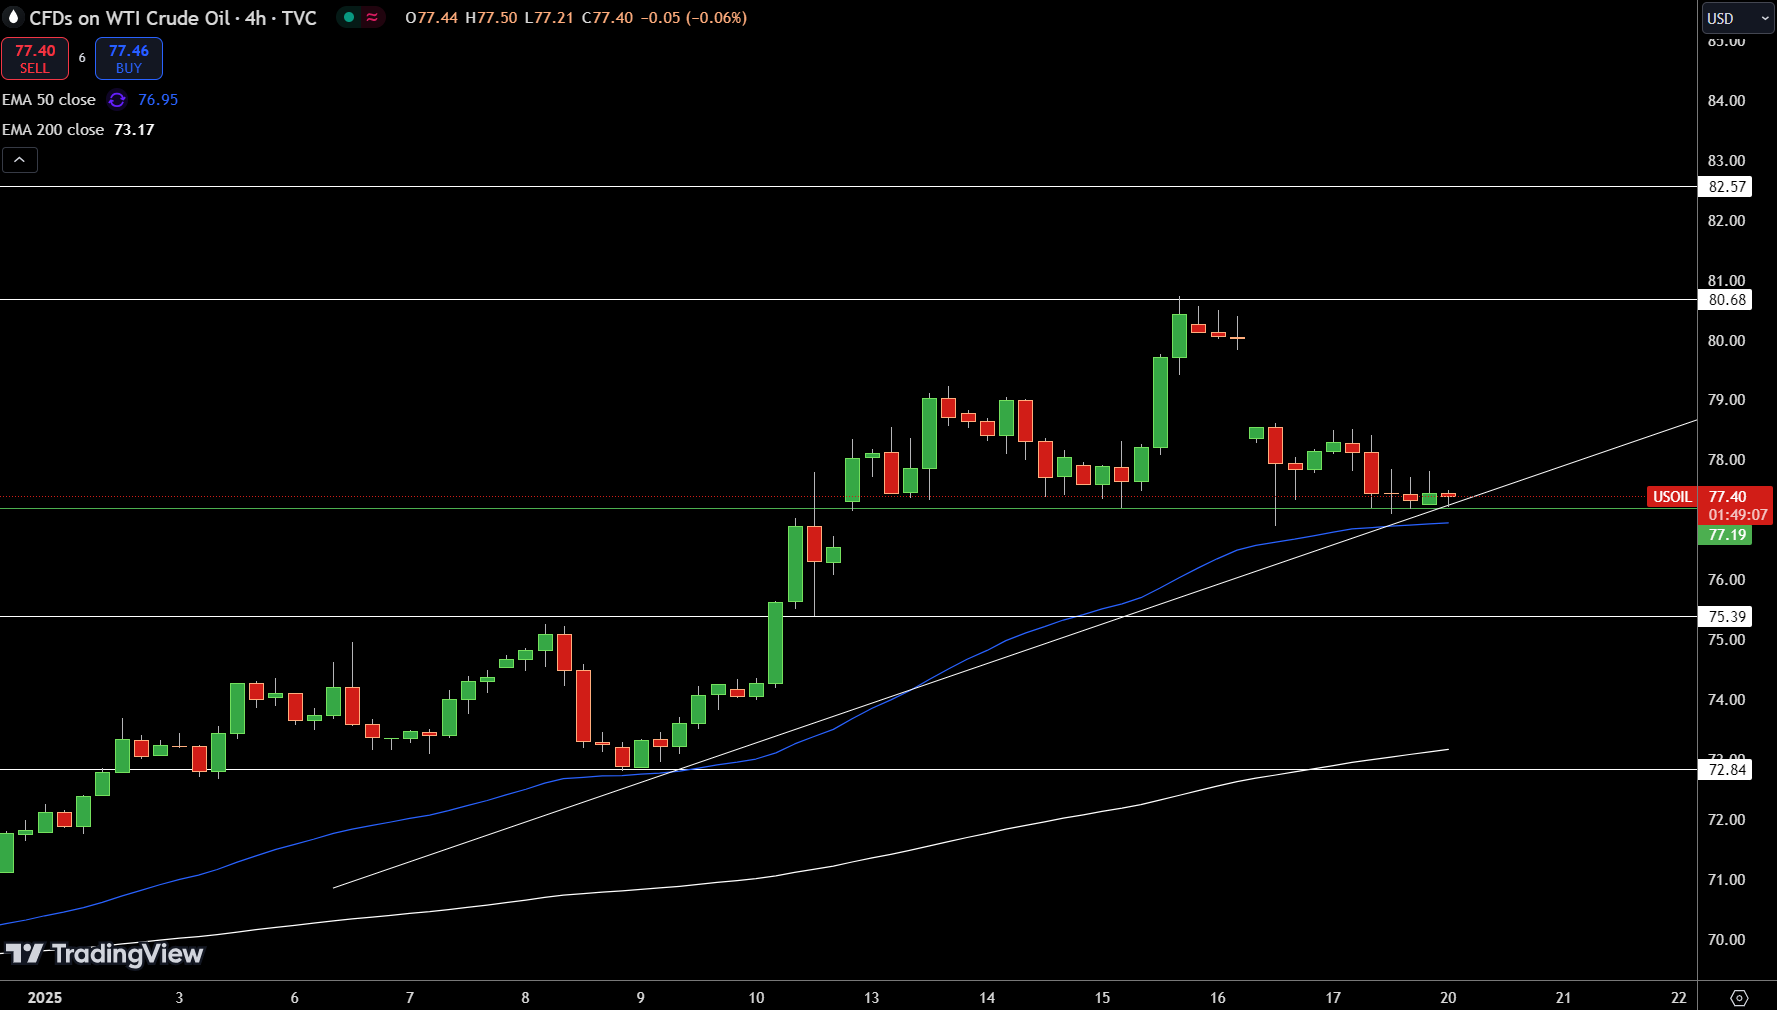Click the EMA 50 loading refresh icon
The width and height of the screenshot is (1777, 1010).
117,100
